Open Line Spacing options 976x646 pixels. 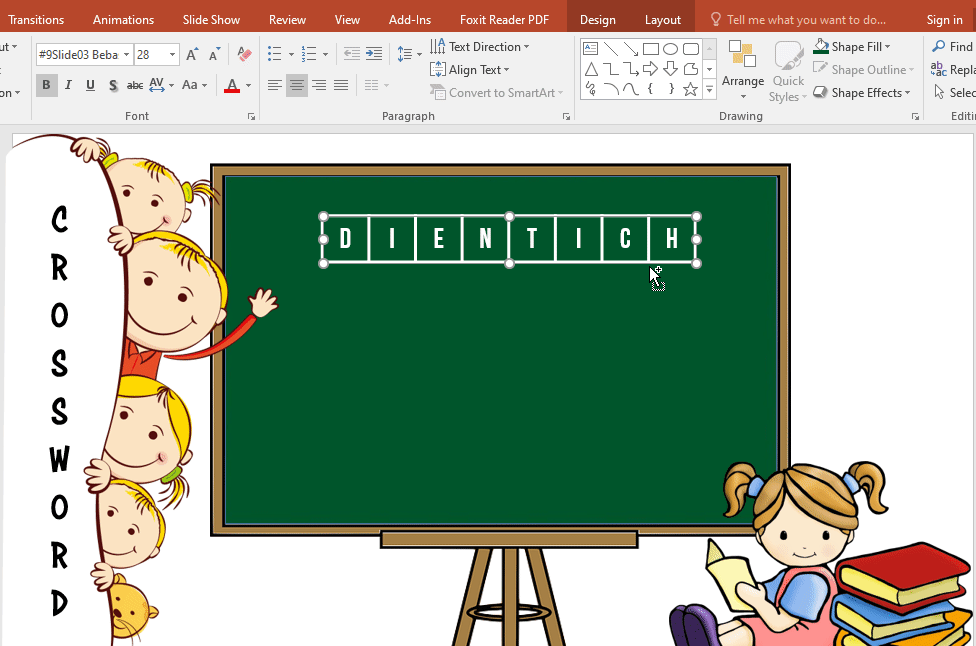409,54
